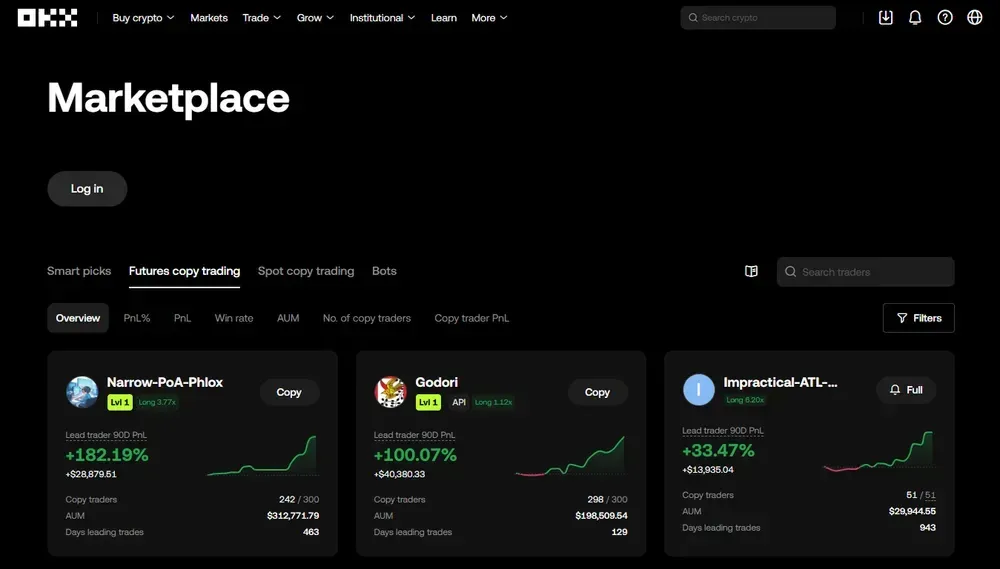Open the language globe icon
1000x569 pixels.
974,18
